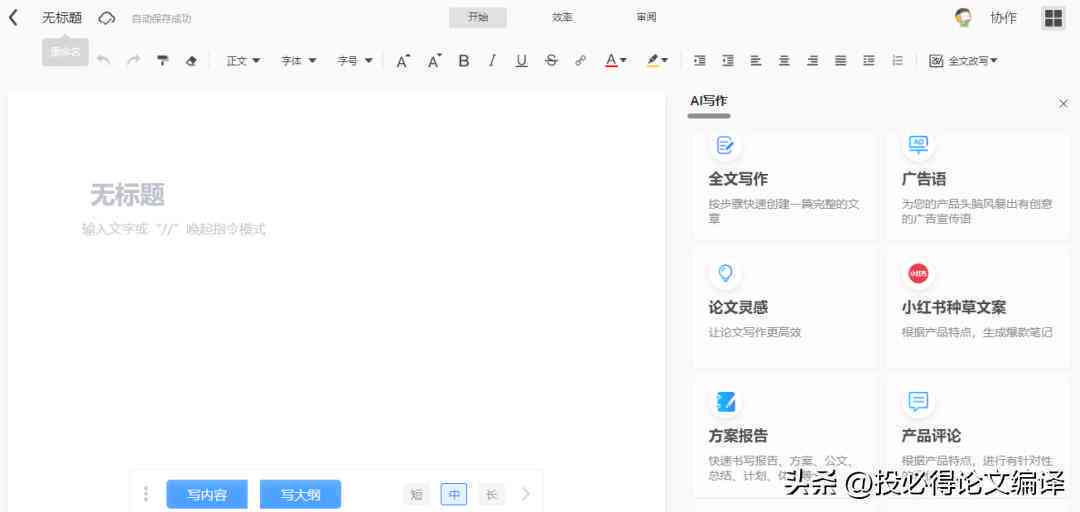Image resolution: width=1080 pixels, height=512 pixels.
Task: Select the 中 length option
Action: tap(454, 494)
